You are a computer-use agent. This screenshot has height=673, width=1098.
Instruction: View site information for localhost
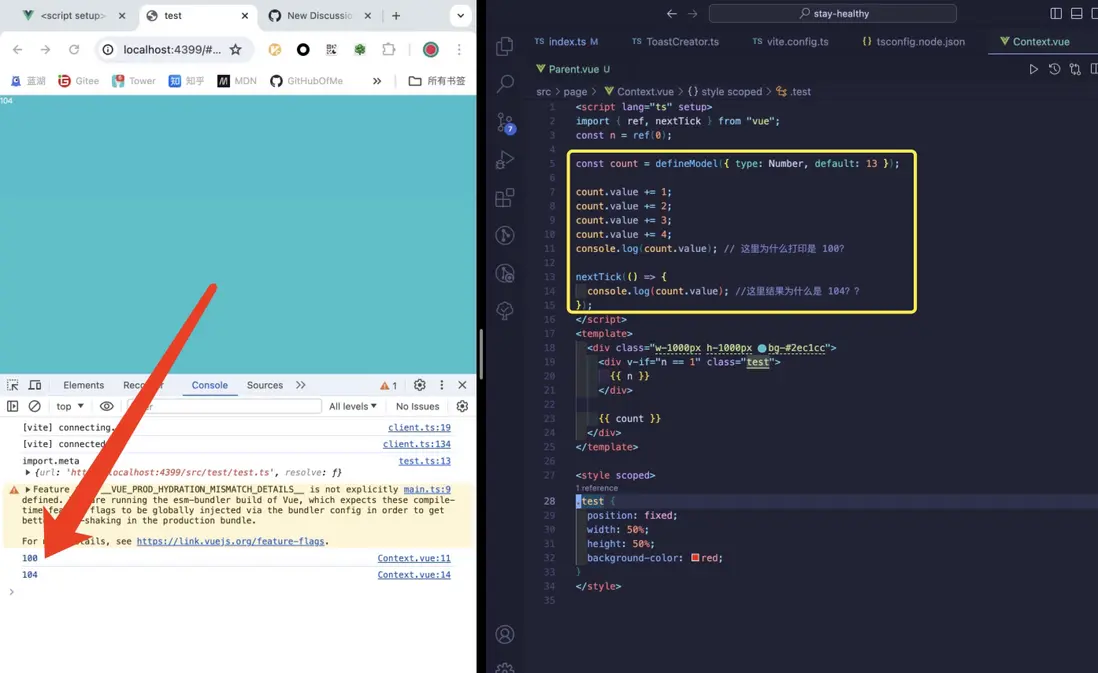point(108,50)
